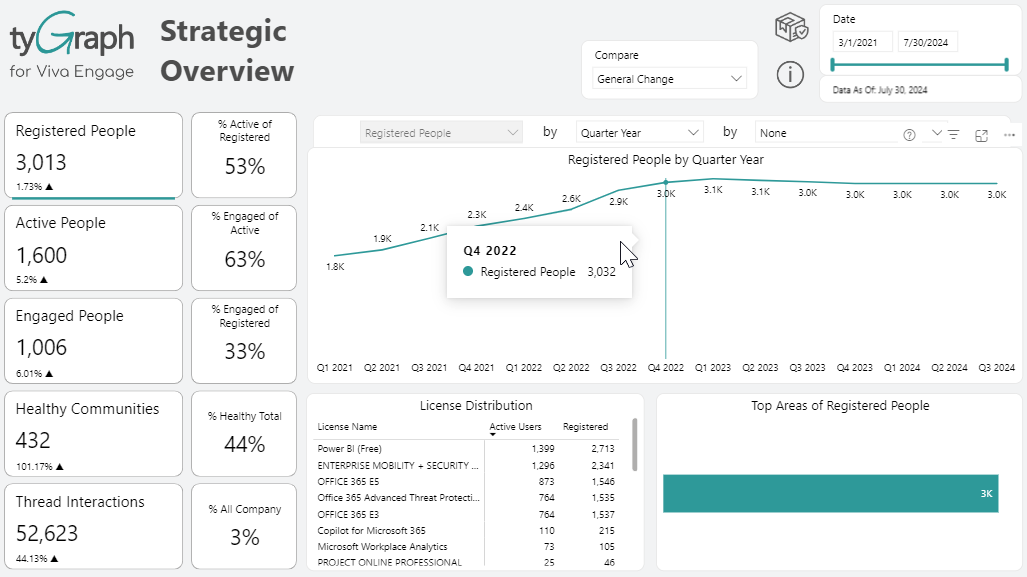
Task: Sort by Registered column header
Action: point(586,427)
